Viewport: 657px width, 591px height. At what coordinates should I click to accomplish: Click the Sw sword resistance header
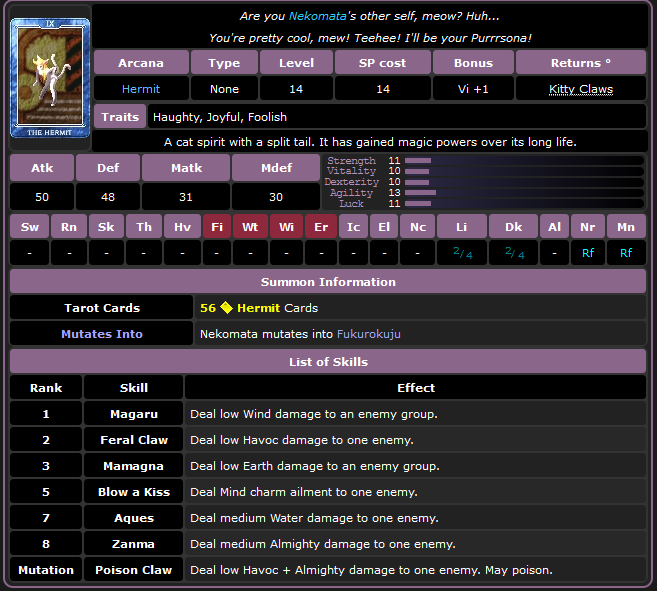tap(29, 227)
